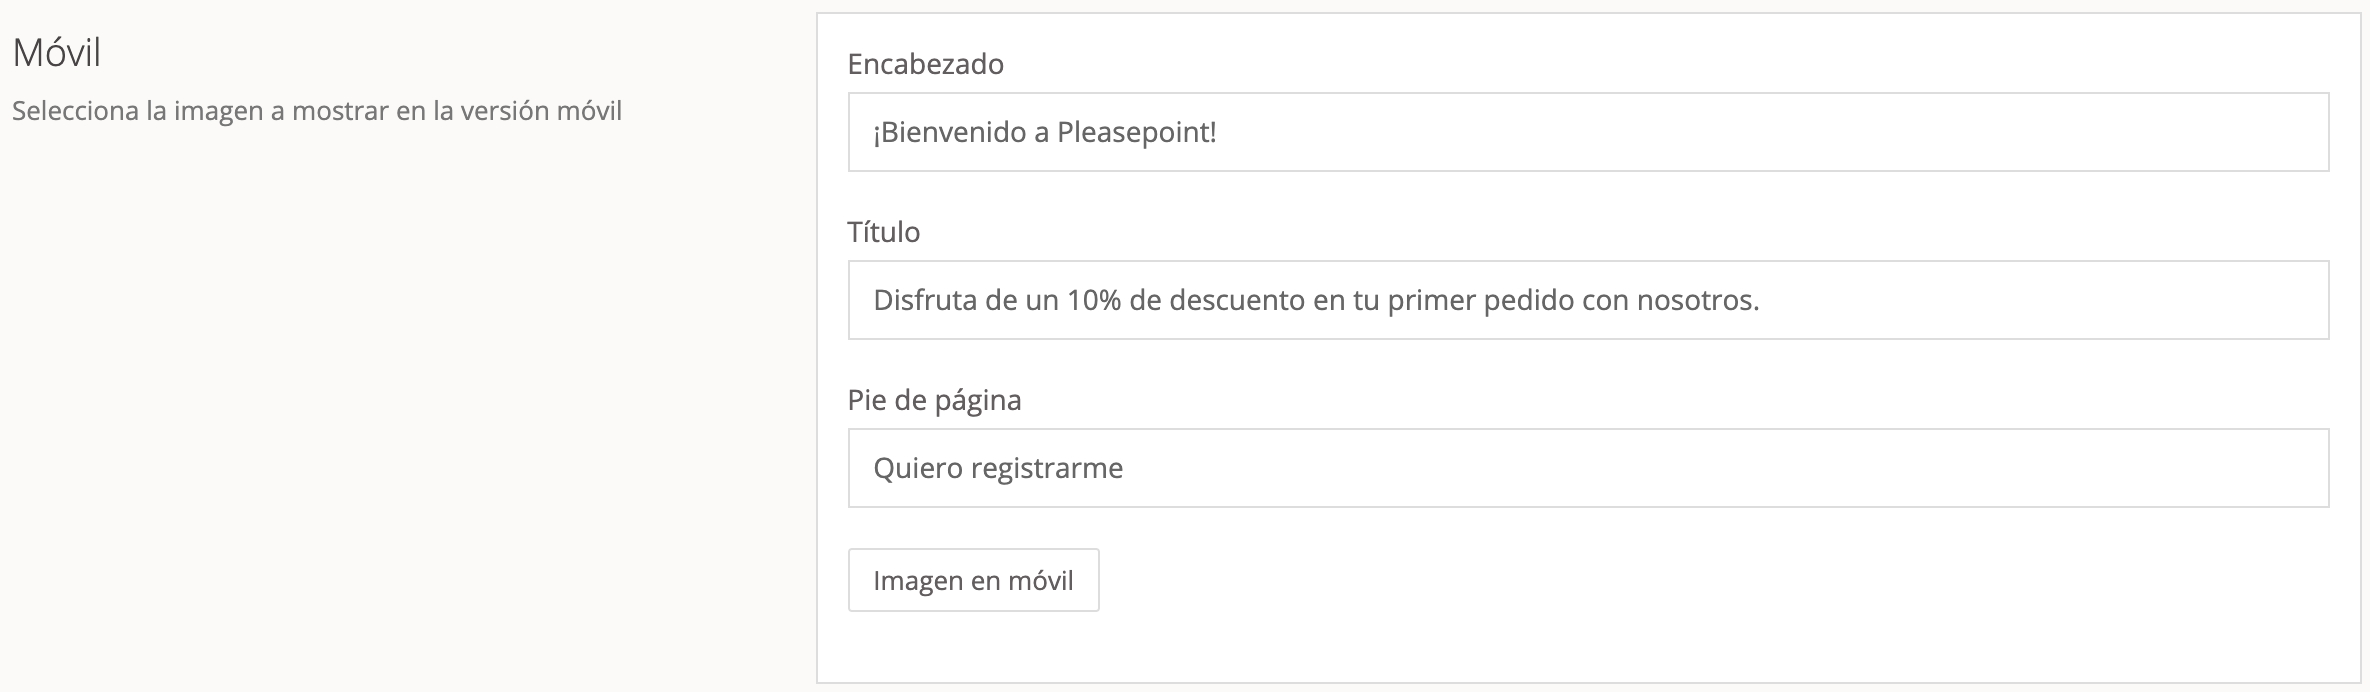This screenshot has height=692, width=2370.
Task: Click the Encabezado input field
Action: tap(1588, 132)
